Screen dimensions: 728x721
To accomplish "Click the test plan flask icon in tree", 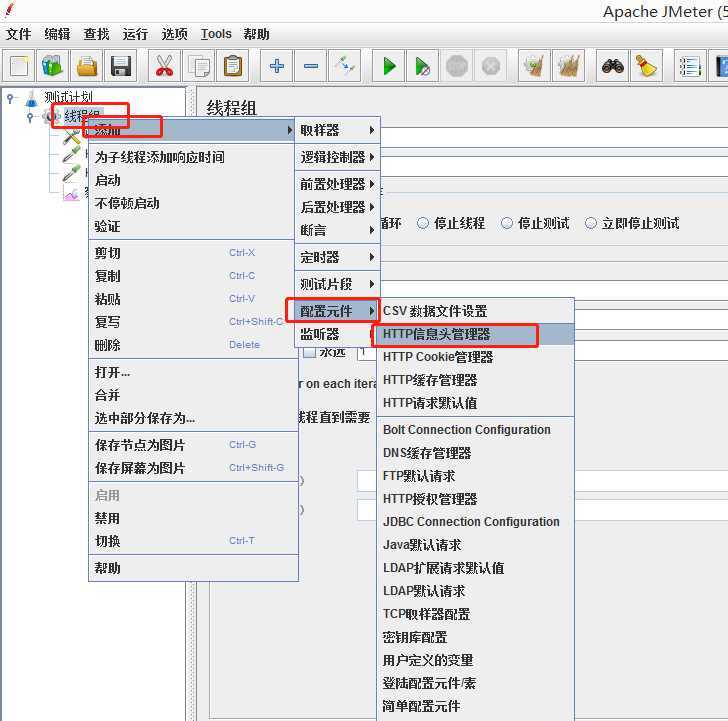I will pyautogui.click(x=31, y=98).
